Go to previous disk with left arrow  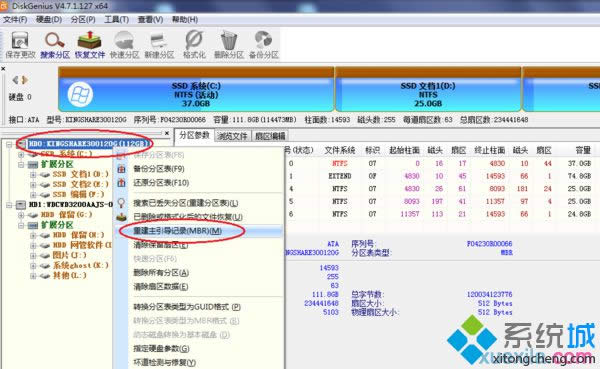(x=15, y=80)
